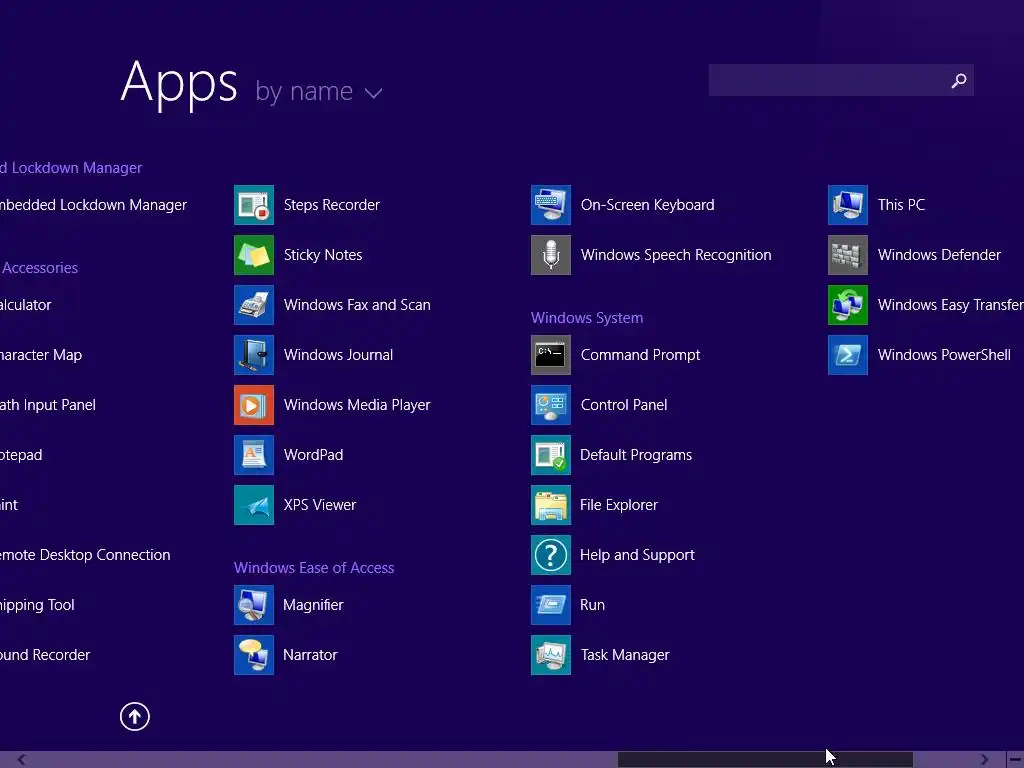The image size is (1024, 768).
Task: Open Sound Recorder entry
Action: click(x=45, y=655)
